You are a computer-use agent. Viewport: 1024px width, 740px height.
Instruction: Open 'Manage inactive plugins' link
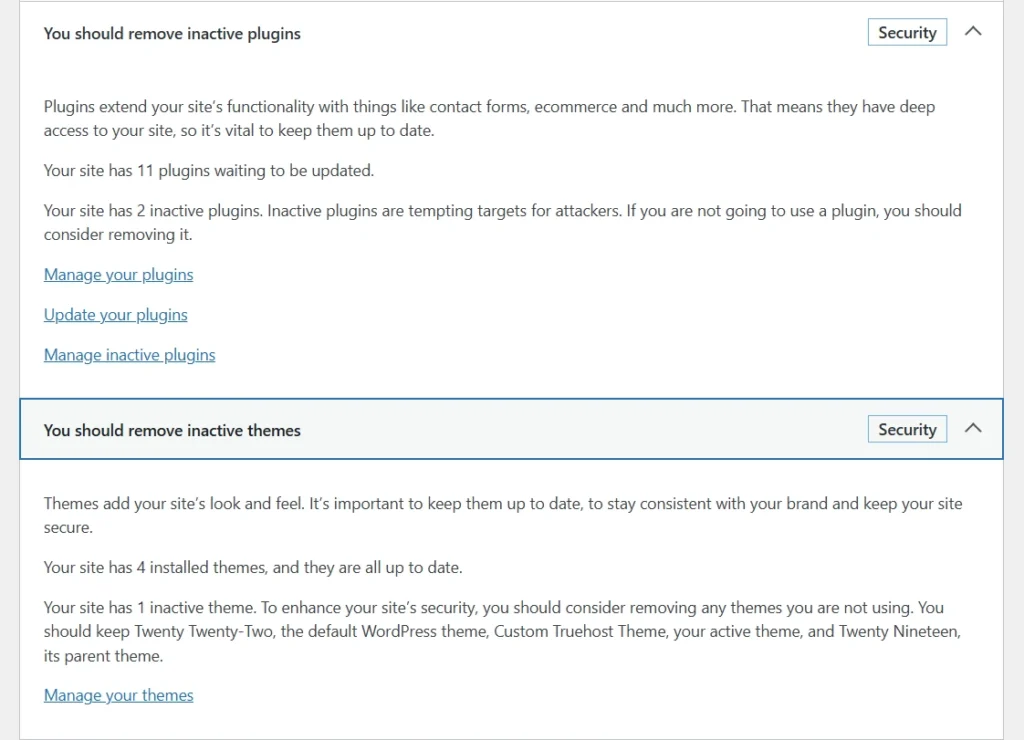pyautogui.click(x=129, y=354)
